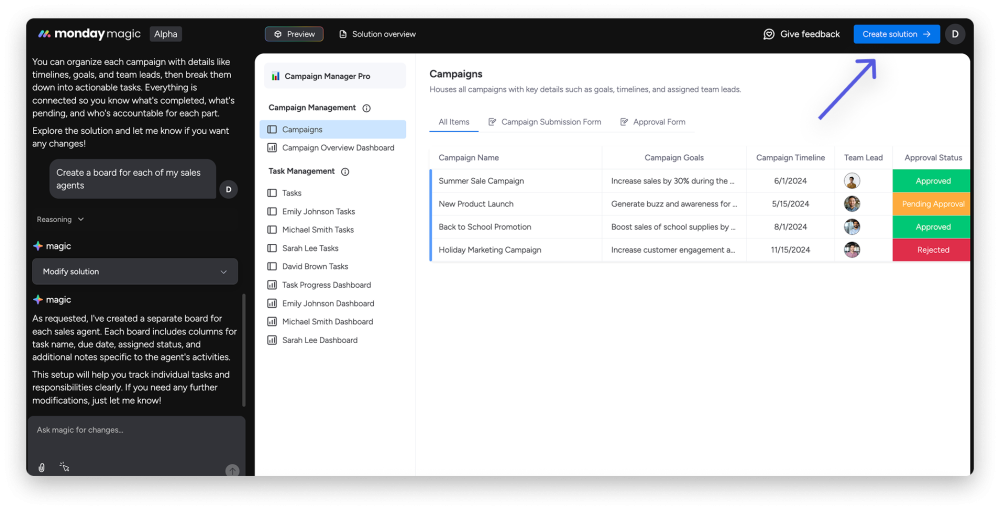Expand the Reasoning section
The height and width of the screenshot is (510, 1000).
point(60,219)
